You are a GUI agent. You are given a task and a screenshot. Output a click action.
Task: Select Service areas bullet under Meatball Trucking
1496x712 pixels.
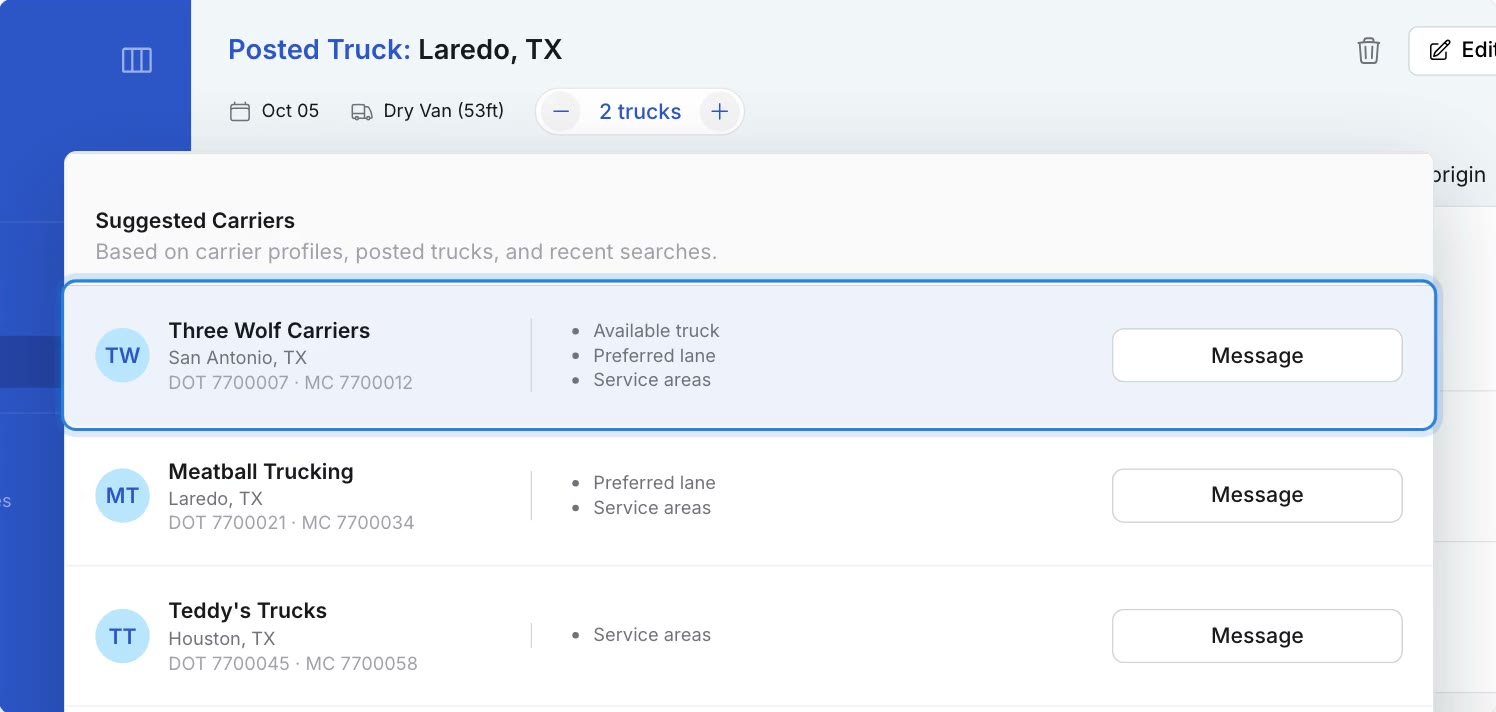pyautogui.click(x=652, y=508)
